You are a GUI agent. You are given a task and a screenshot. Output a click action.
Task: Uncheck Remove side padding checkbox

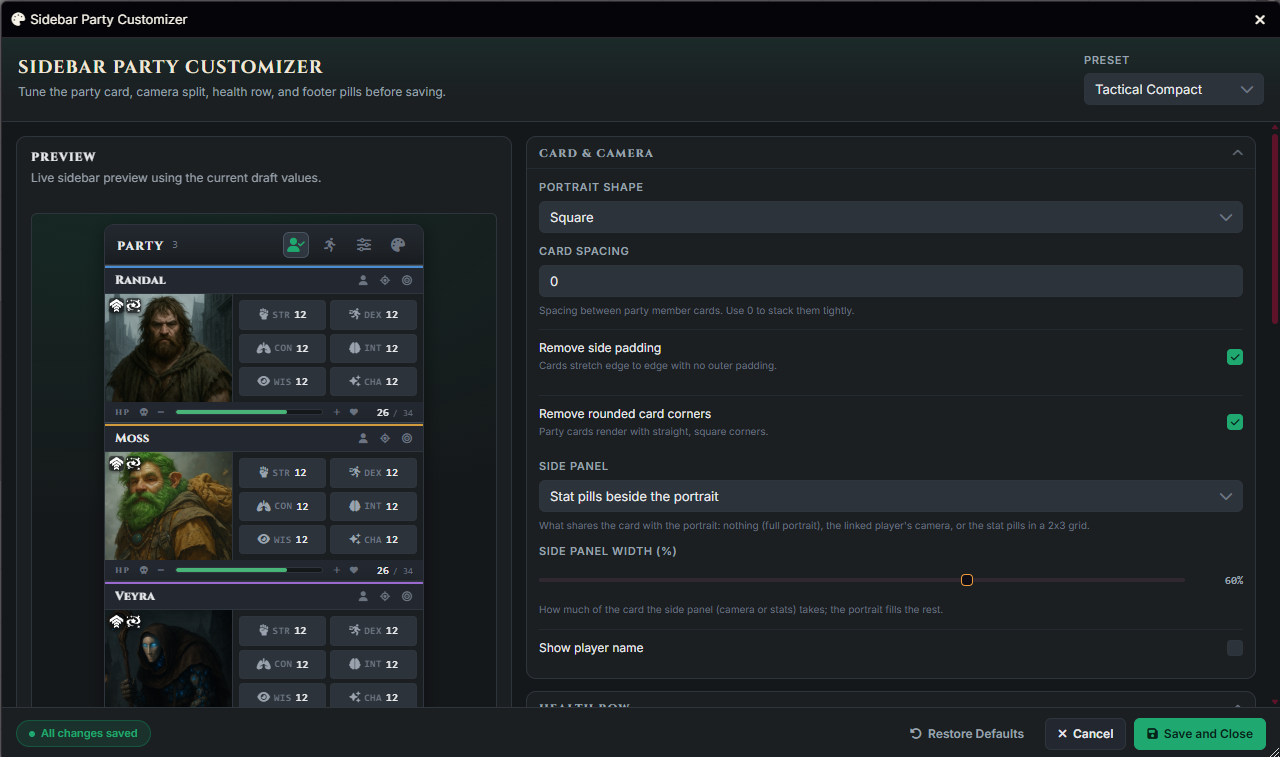(x=1235, y=357)
